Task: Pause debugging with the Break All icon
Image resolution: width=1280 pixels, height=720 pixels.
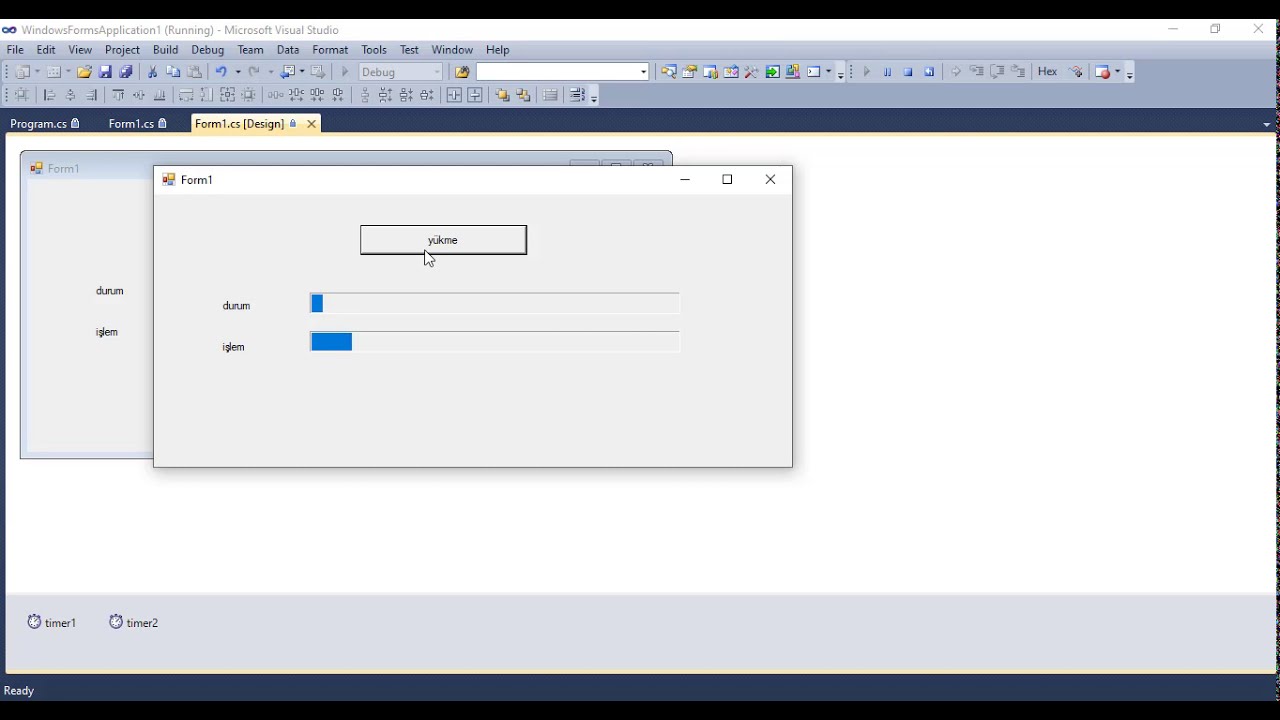Action: pos(887,72)
